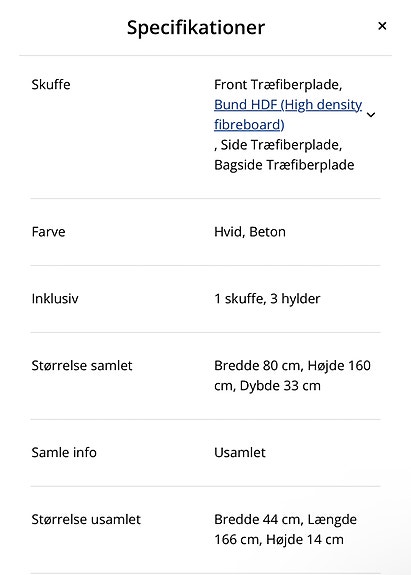Click the Størrelse samlet label
411x575 pixels.
tap(82, 365)
